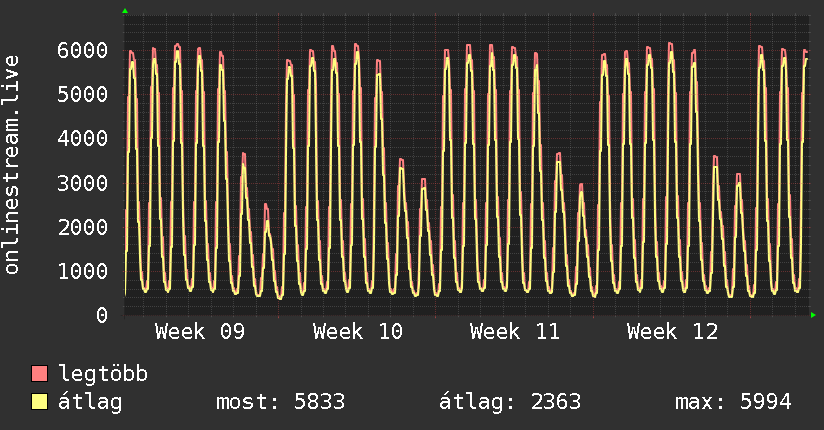Select the legtöbb legend label

[104, 374]
